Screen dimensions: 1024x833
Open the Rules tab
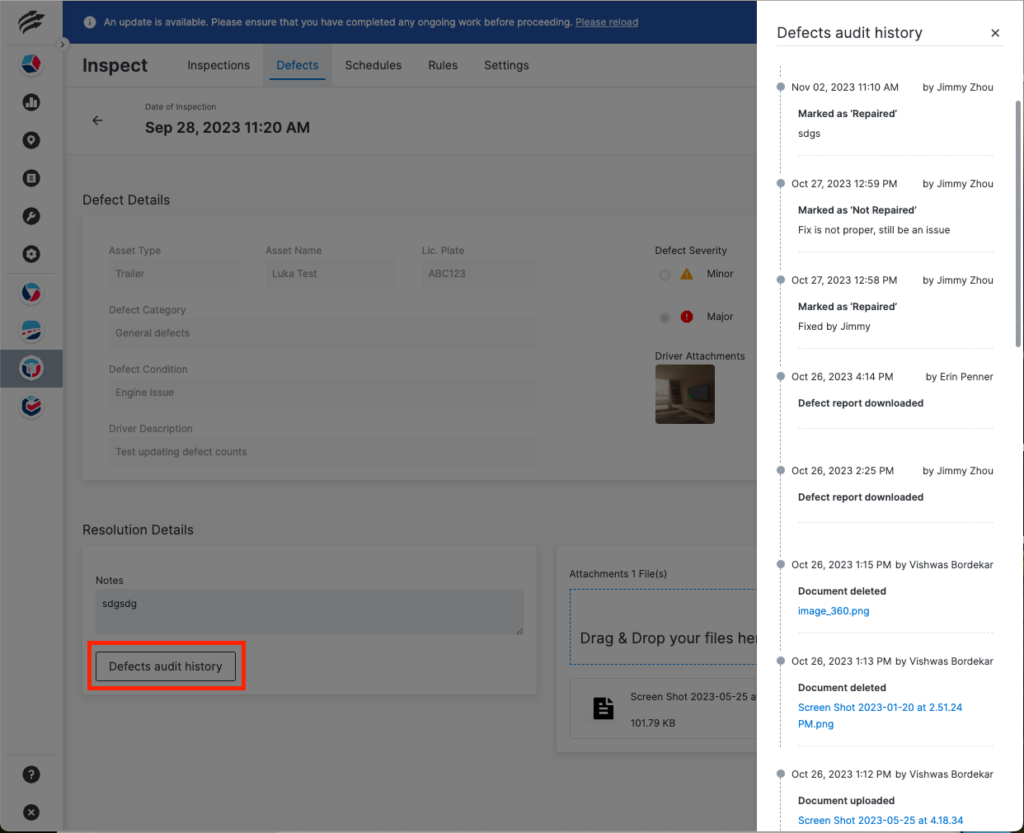[x=442, y=65]
